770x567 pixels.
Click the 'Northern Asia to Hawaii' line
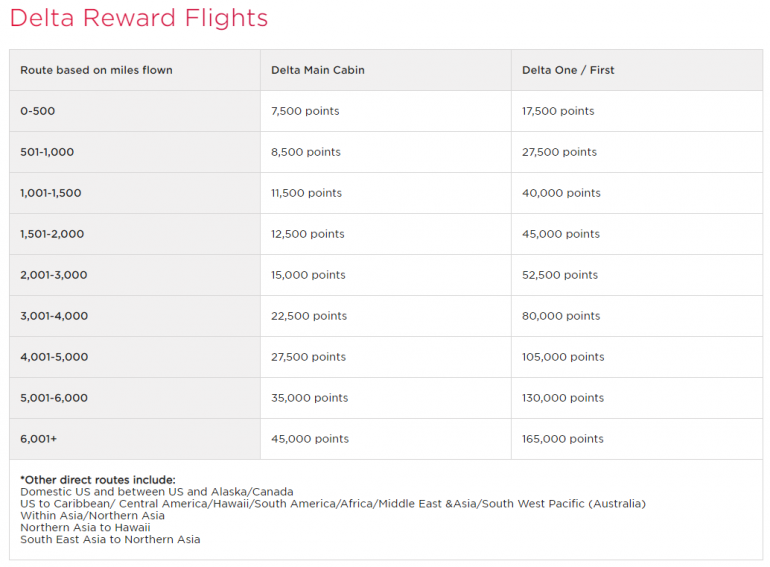point(85,527)
